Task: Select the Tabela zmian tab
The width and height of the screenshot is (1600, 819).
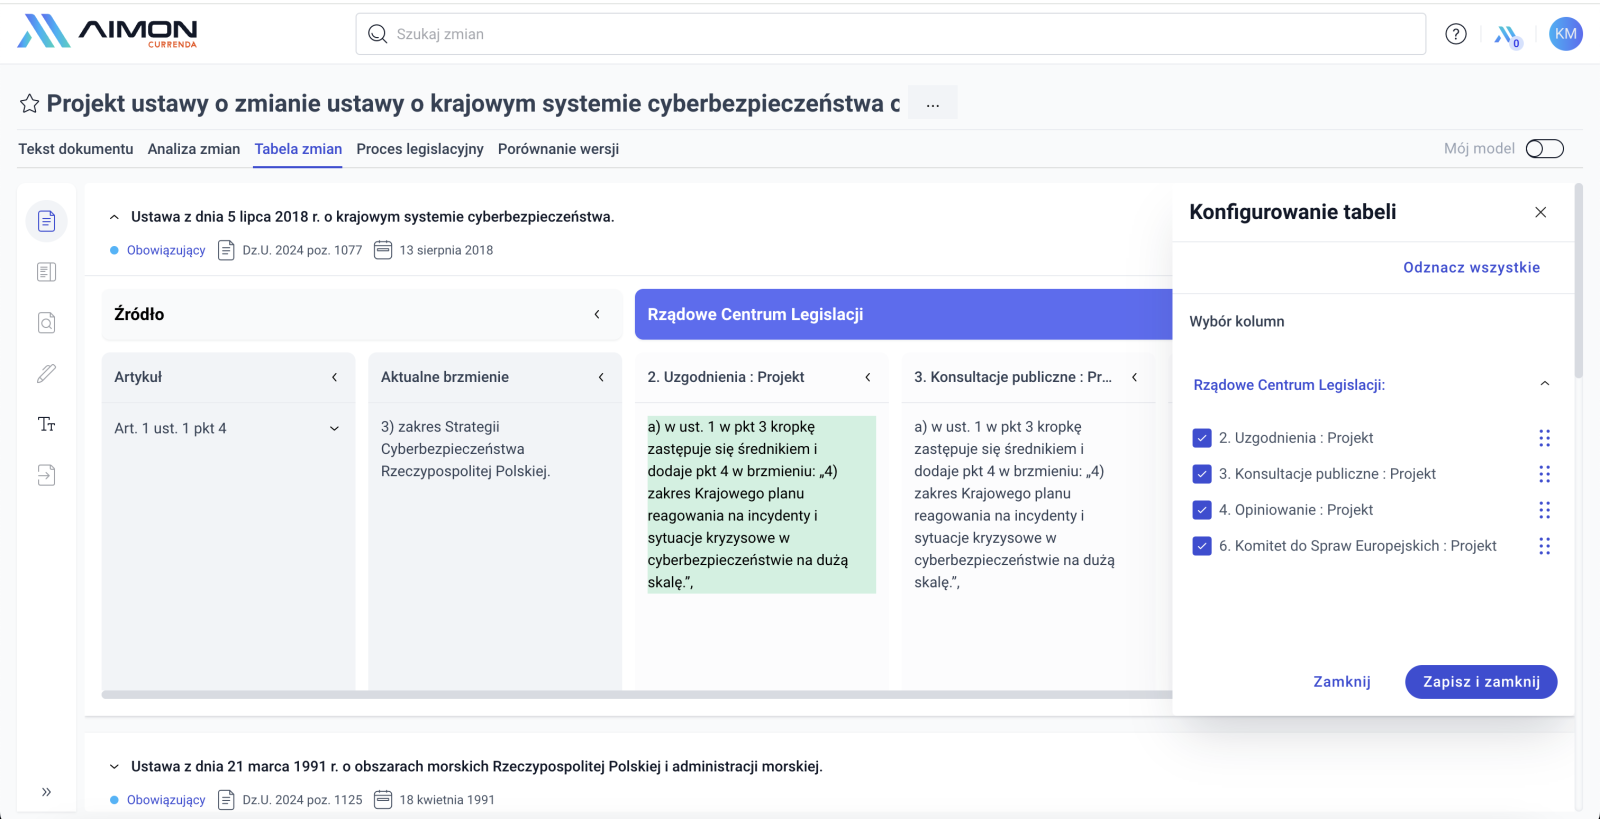Action: pos(298,149)
